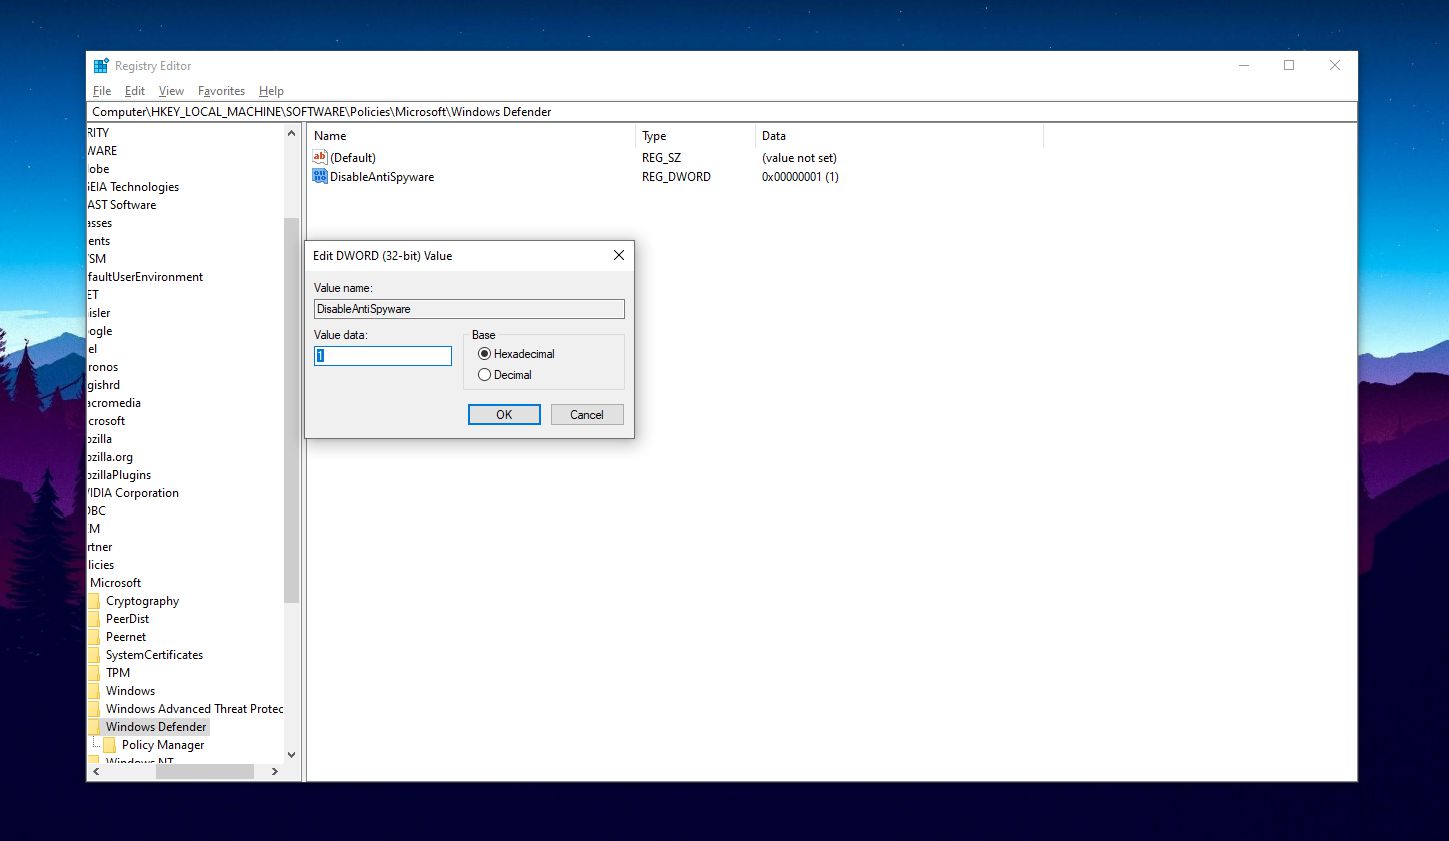The width and height of the screenshot is (1449, 841).
Task: Select the Peernet key in the tree
Action: 126,637
